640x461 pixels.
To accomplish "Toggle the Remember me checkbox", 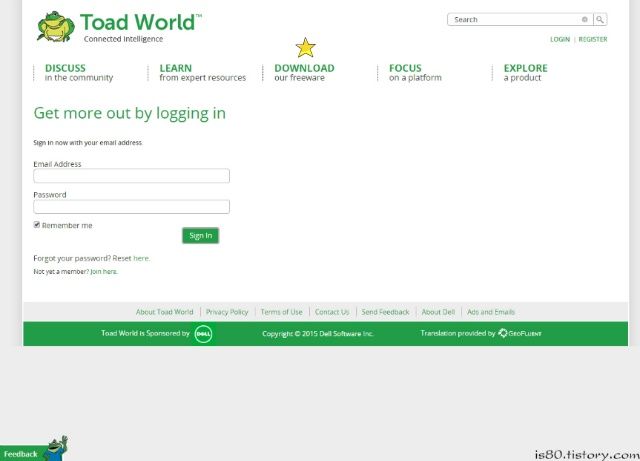I will pyautogui.click(x=37, y=225).
